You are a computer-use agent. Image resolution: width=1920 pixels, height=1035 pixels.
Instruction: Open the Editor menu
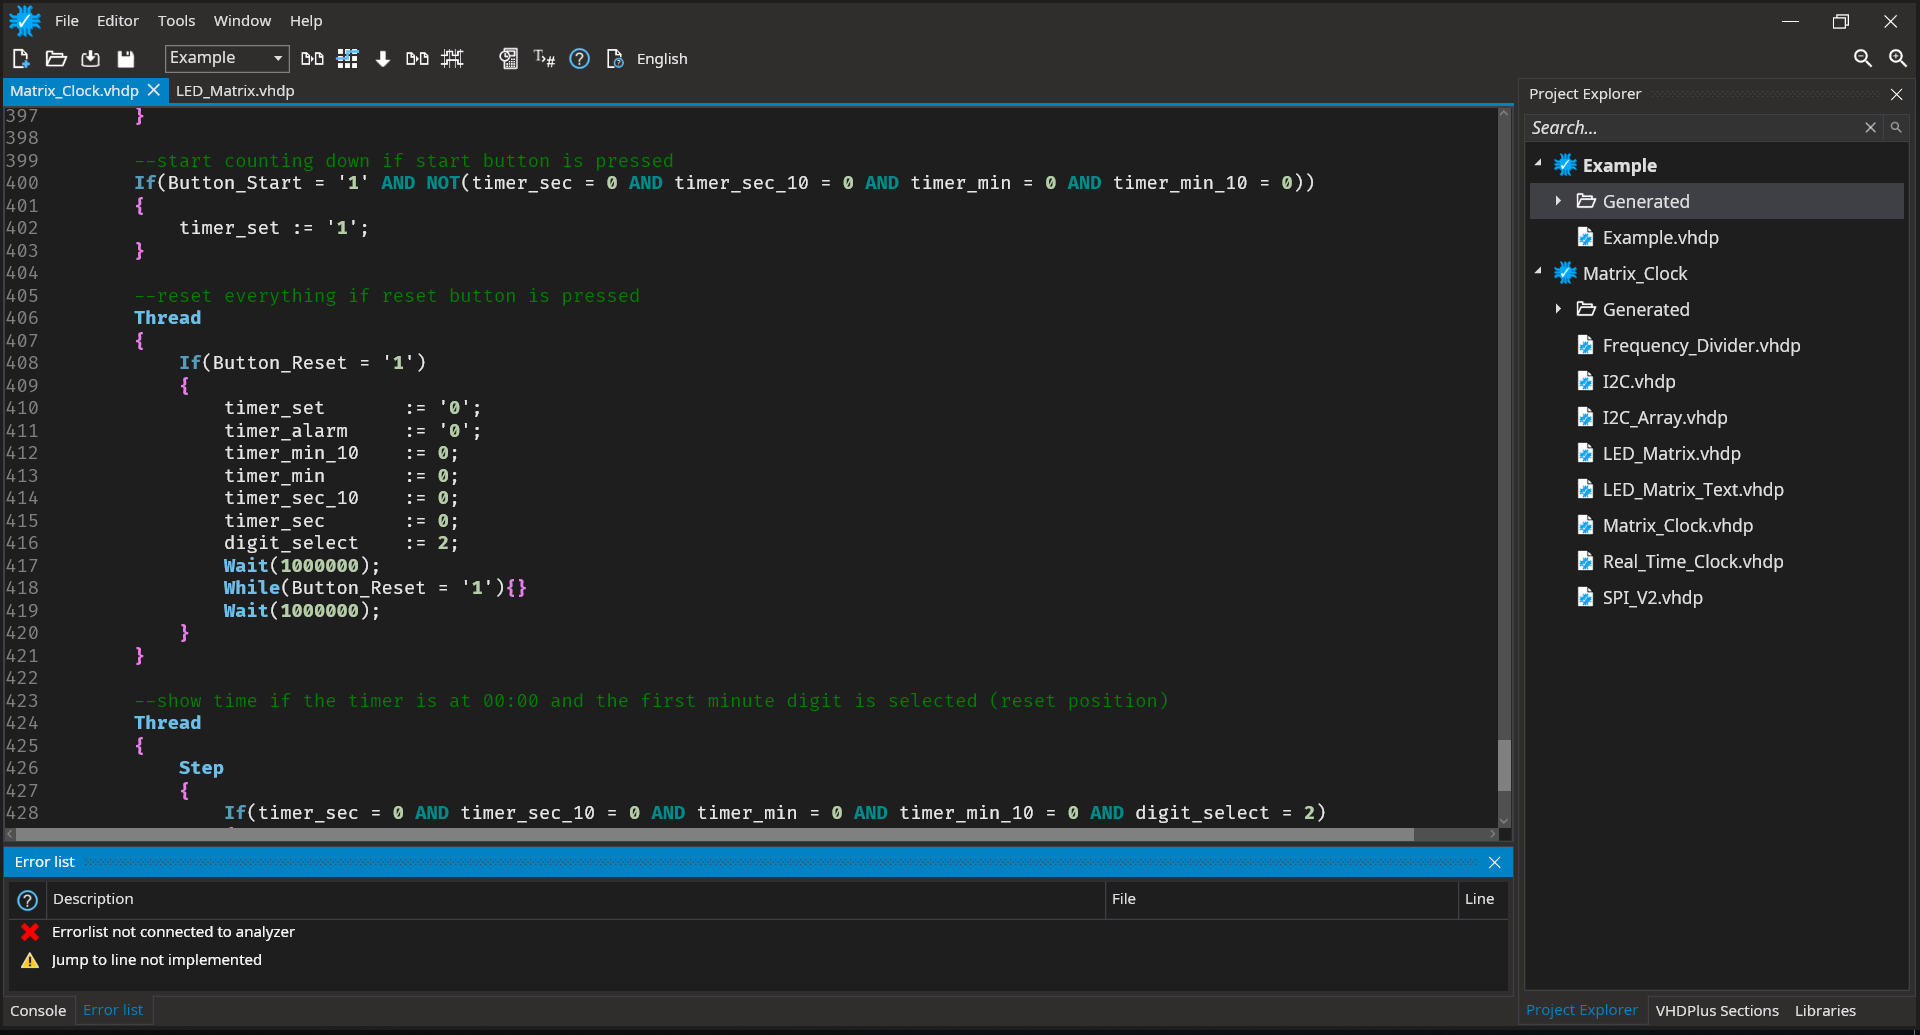[x=118, y=21]
